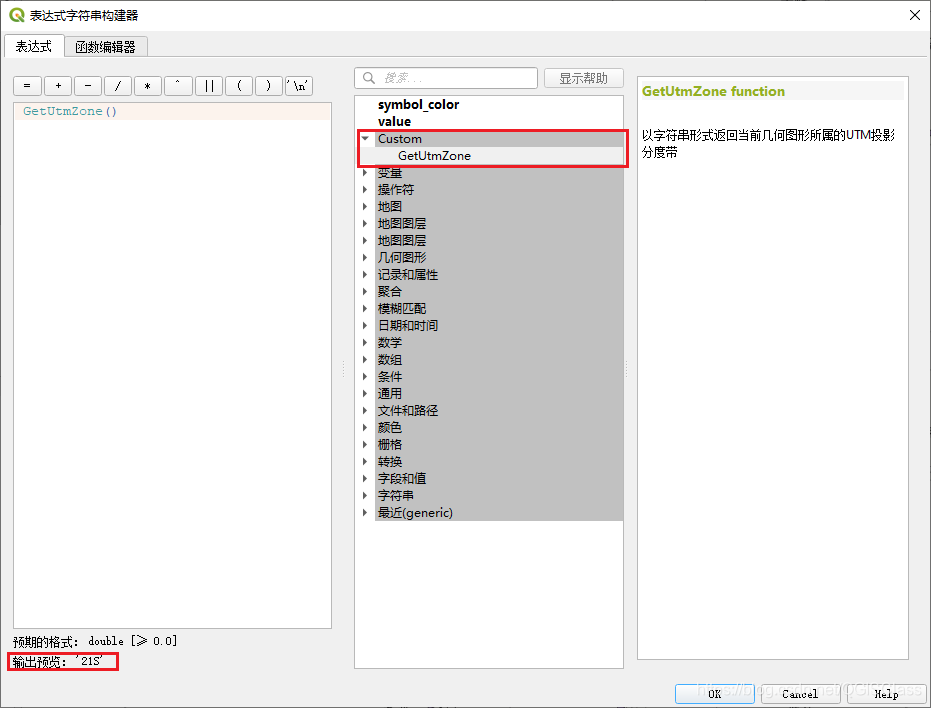The width and height of the screenshot is (931, 708).
Task: Expand the 数学 group
Action: coord(365,342)
